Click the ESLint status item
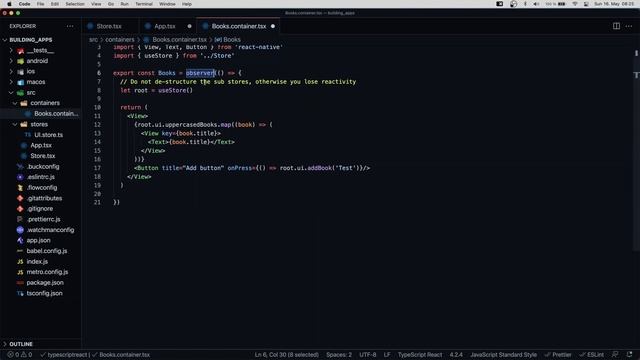Viewport: 640px width, 360px height. coord(592,355)
